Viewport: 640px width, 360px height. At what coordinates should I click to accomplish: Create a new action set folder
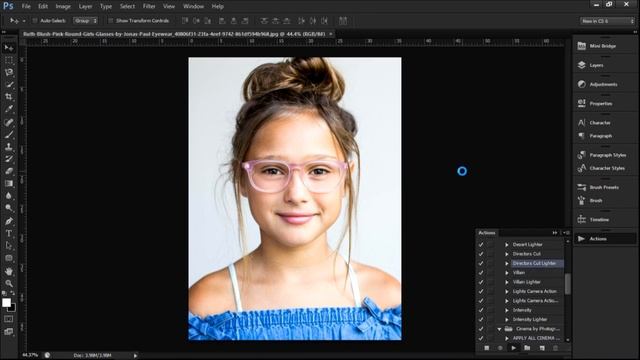point(527,348)
